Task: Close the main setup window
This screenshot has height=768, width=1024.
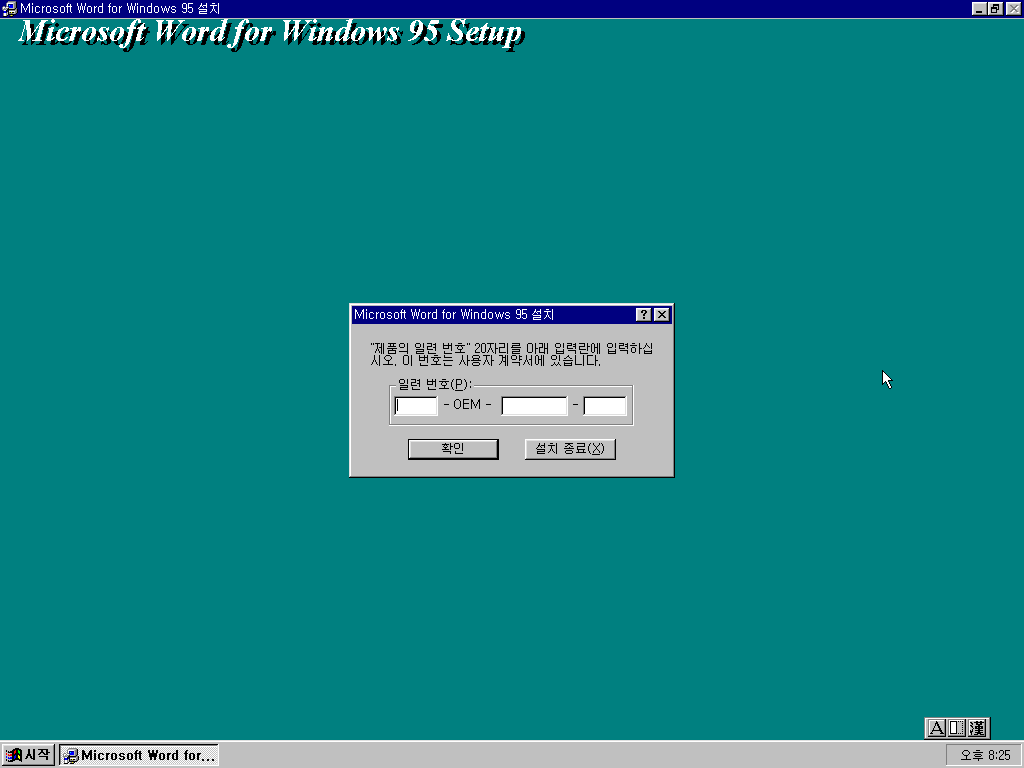Action: (1013, 8)
